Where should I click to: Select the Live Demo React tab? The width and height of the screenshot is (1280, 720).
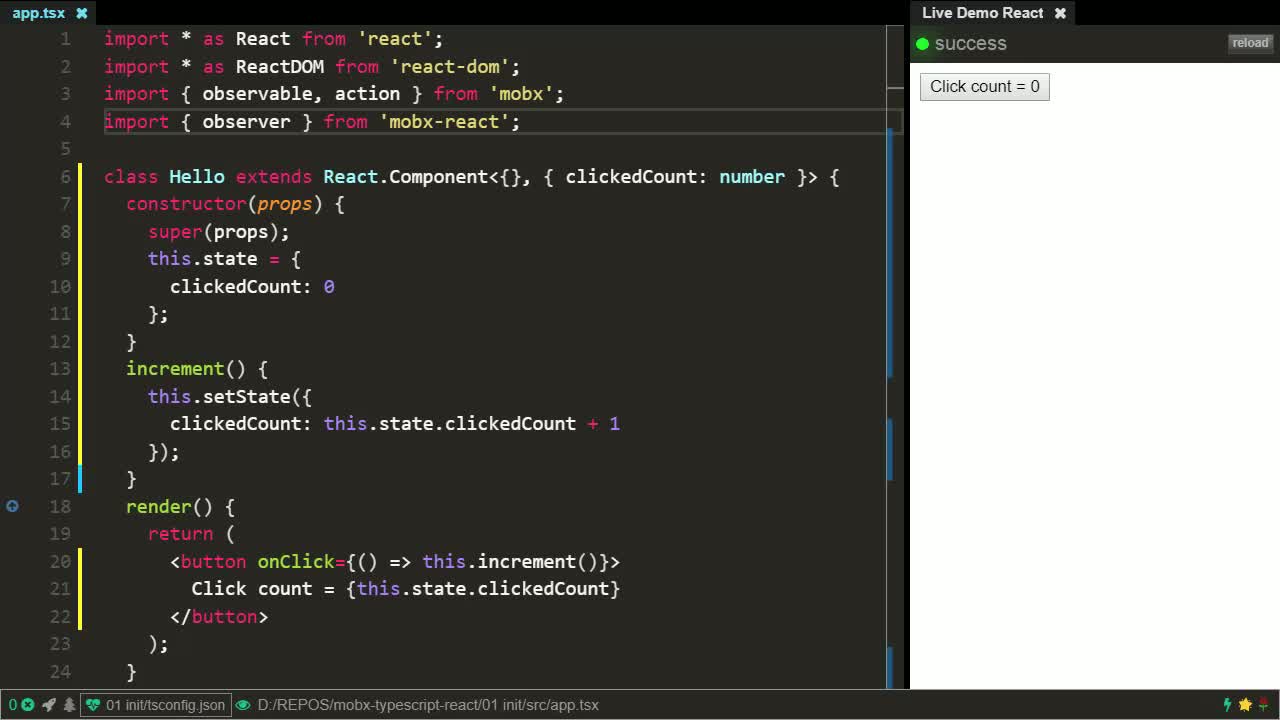982,13
